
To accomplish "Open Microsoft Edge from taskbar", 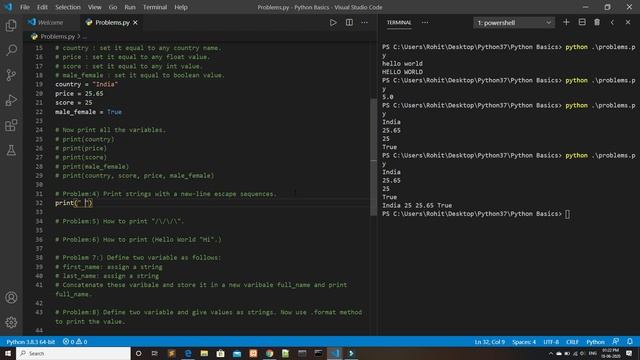I will 188,353.
